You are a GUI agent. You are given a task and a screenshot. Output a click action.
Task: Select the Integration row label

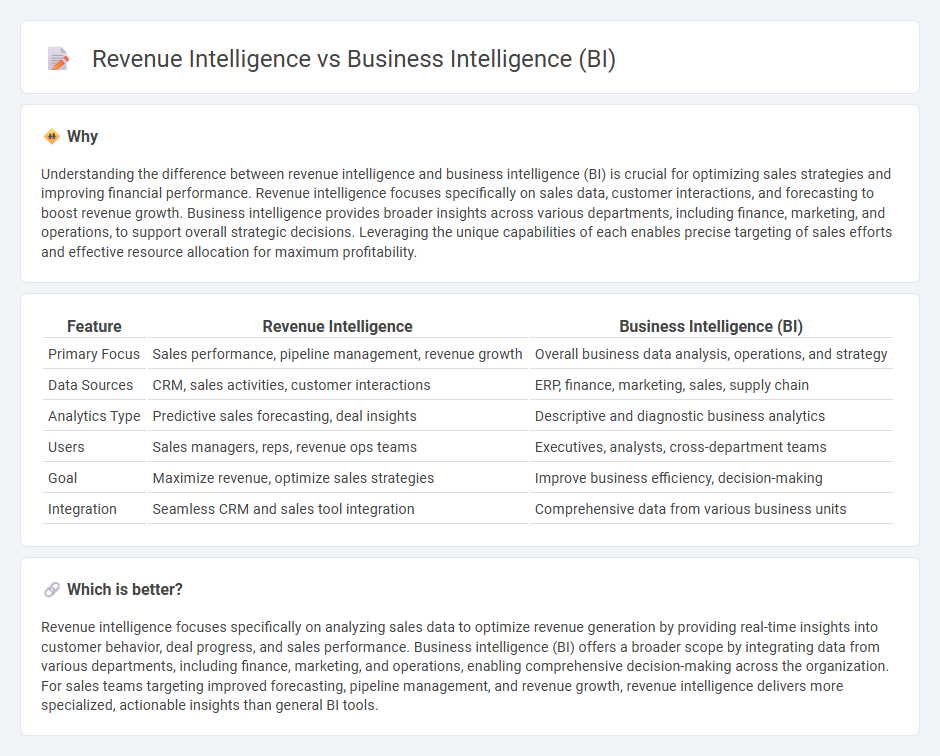click(x=82, y=510)
